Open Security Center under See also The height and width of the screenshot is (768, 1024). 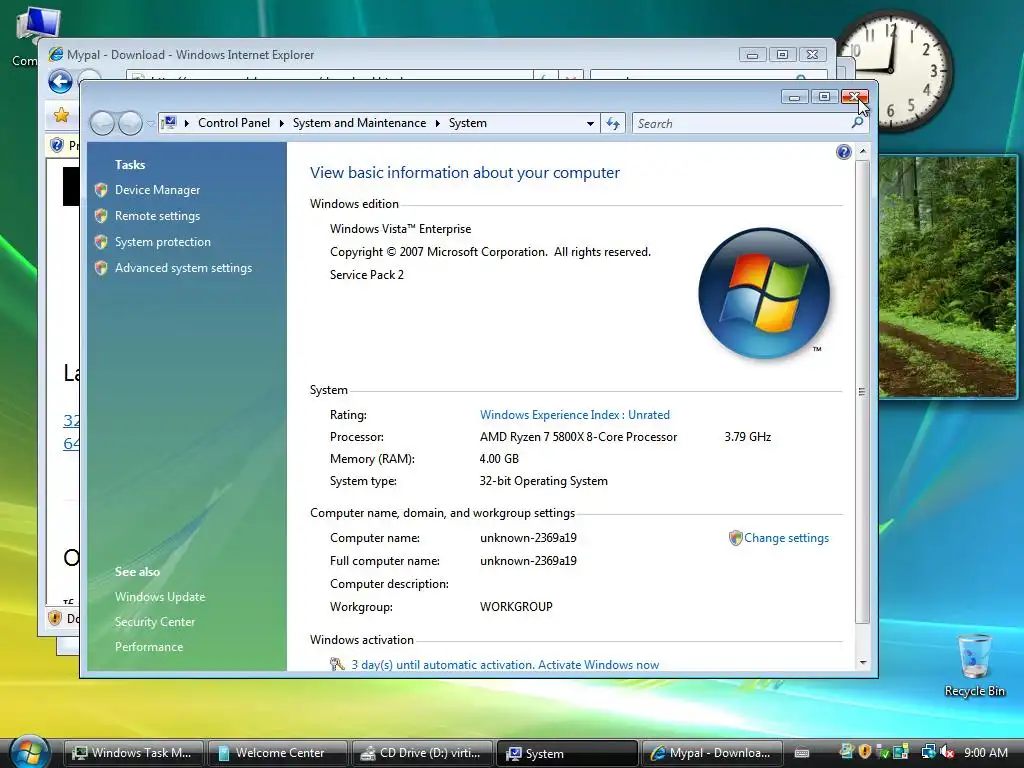coord(155,622)
